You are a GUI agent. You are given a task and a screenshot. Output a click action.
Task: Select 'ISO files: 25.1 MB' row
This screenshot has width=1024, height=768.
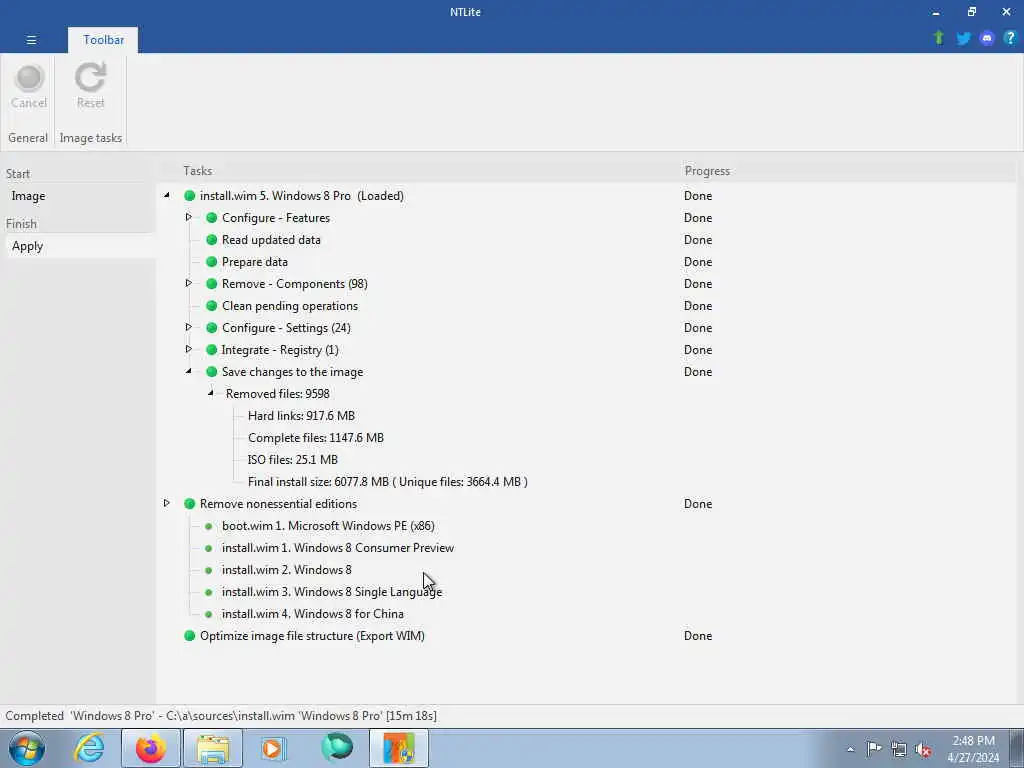click(293, 460)
